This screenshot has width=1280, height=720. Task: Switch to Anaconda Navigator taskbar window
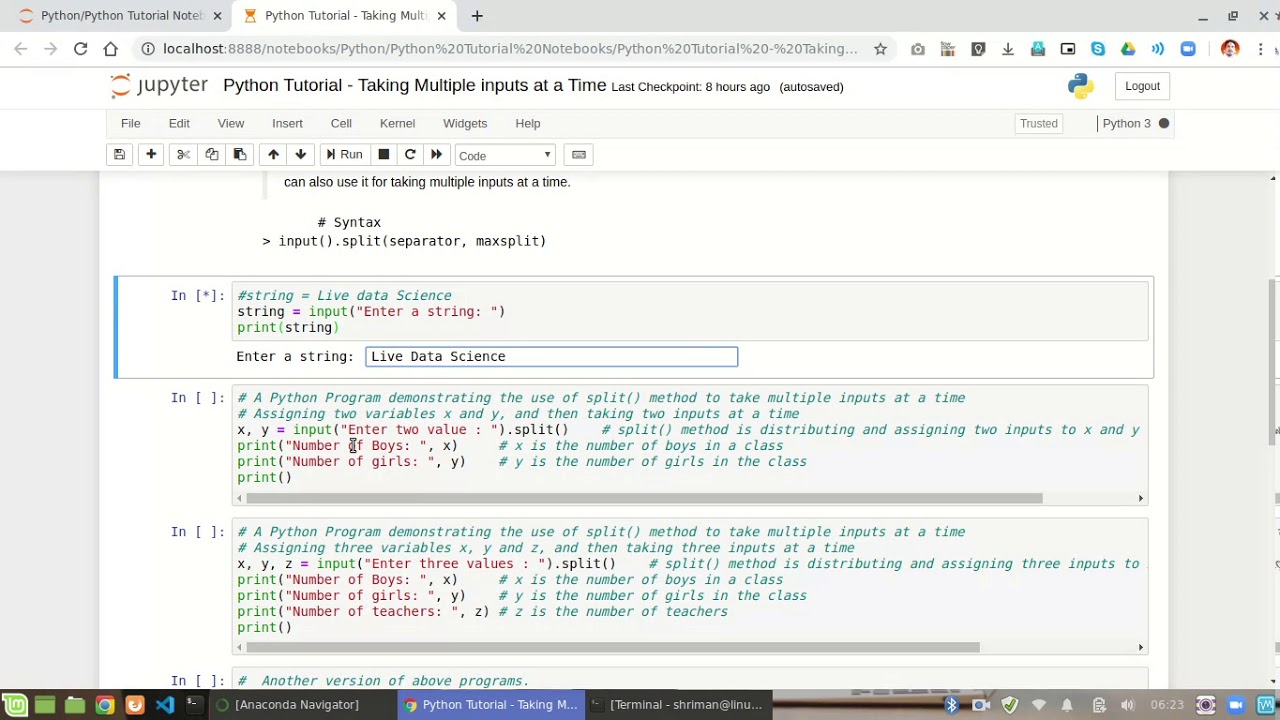(290, 705)
